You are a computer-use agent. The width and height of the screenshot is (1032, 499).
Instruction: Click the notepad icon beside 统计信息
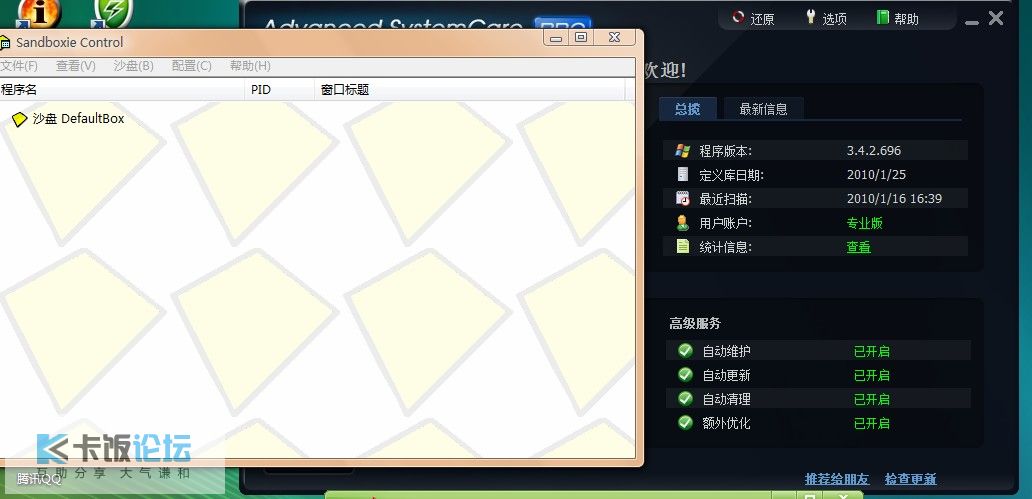(x=683, y=246)
